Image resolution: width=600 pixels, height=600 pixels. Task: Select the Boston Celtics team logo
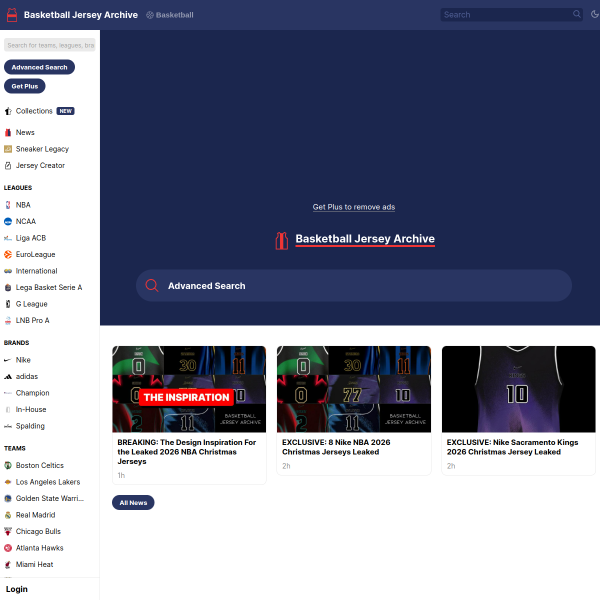pyautogui.click(x=8, y=466)
